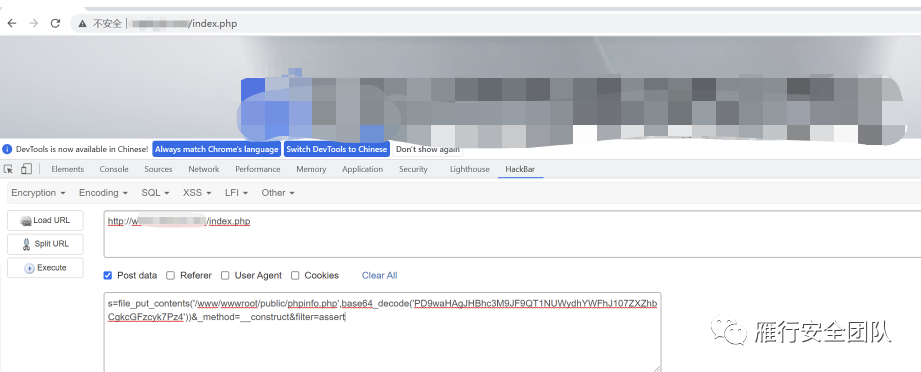Click the Load URL button
The width and height of the screenshot is (921, 372).
click(x=45, y=220)
